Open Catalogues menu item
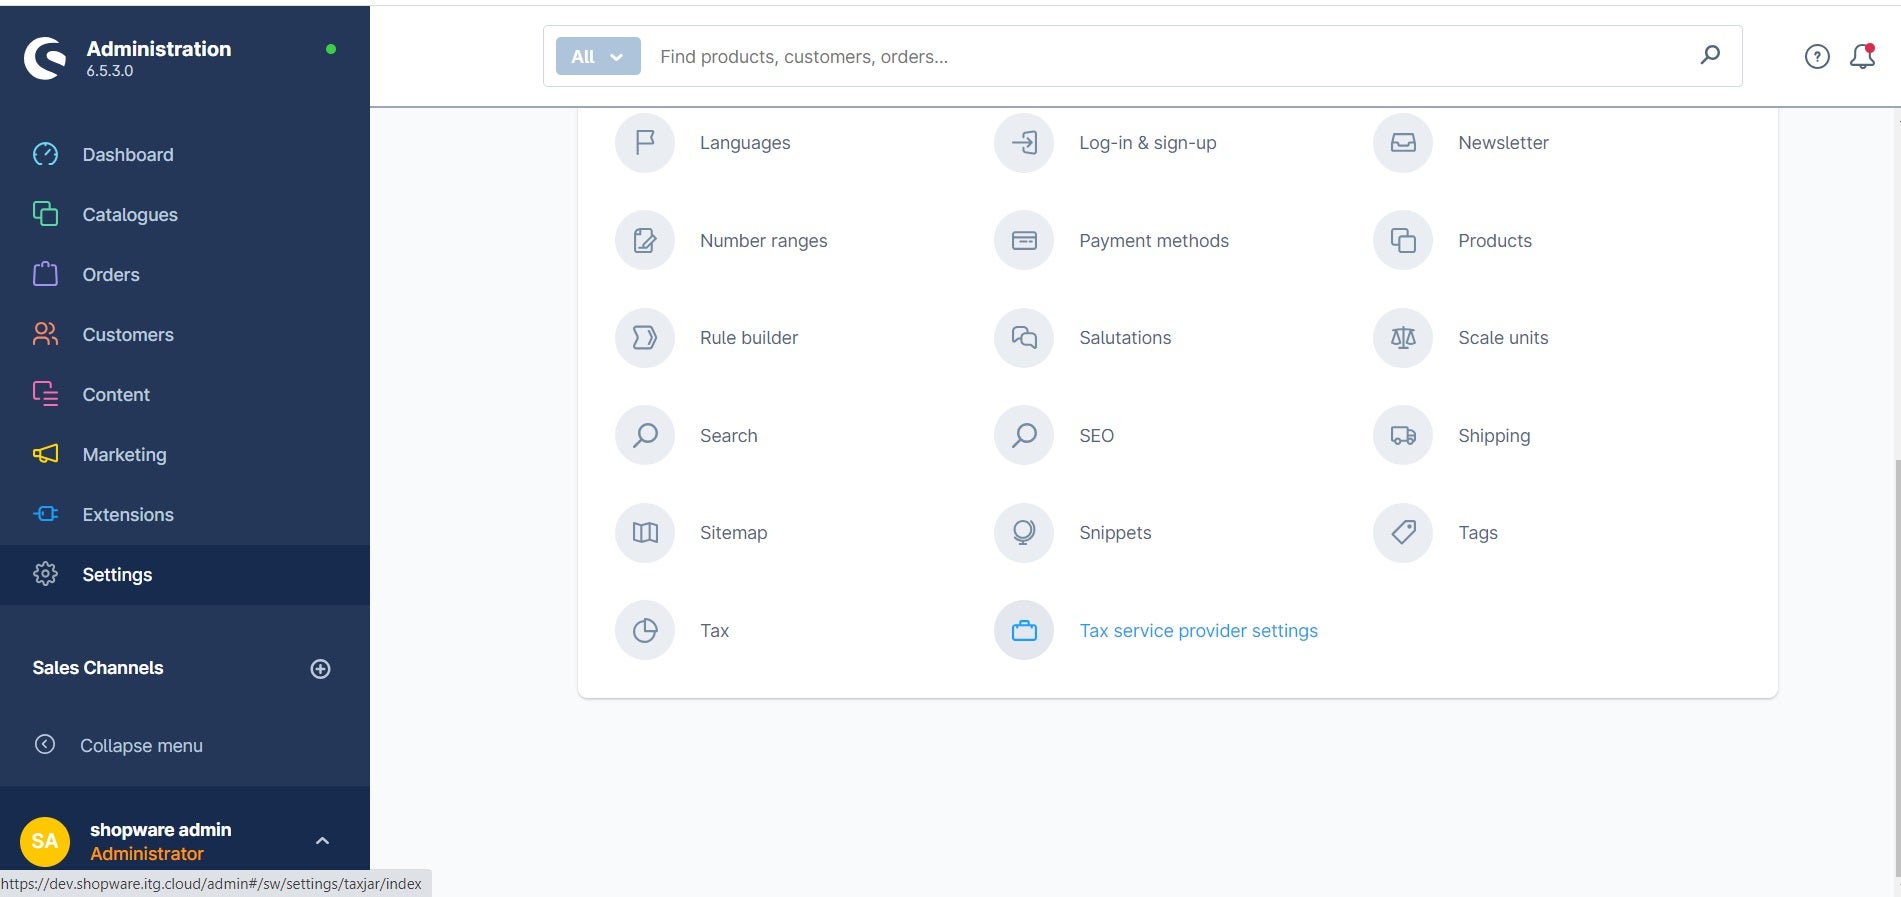Viewport: 1901px width, 897px height. [x=185, y=215]
